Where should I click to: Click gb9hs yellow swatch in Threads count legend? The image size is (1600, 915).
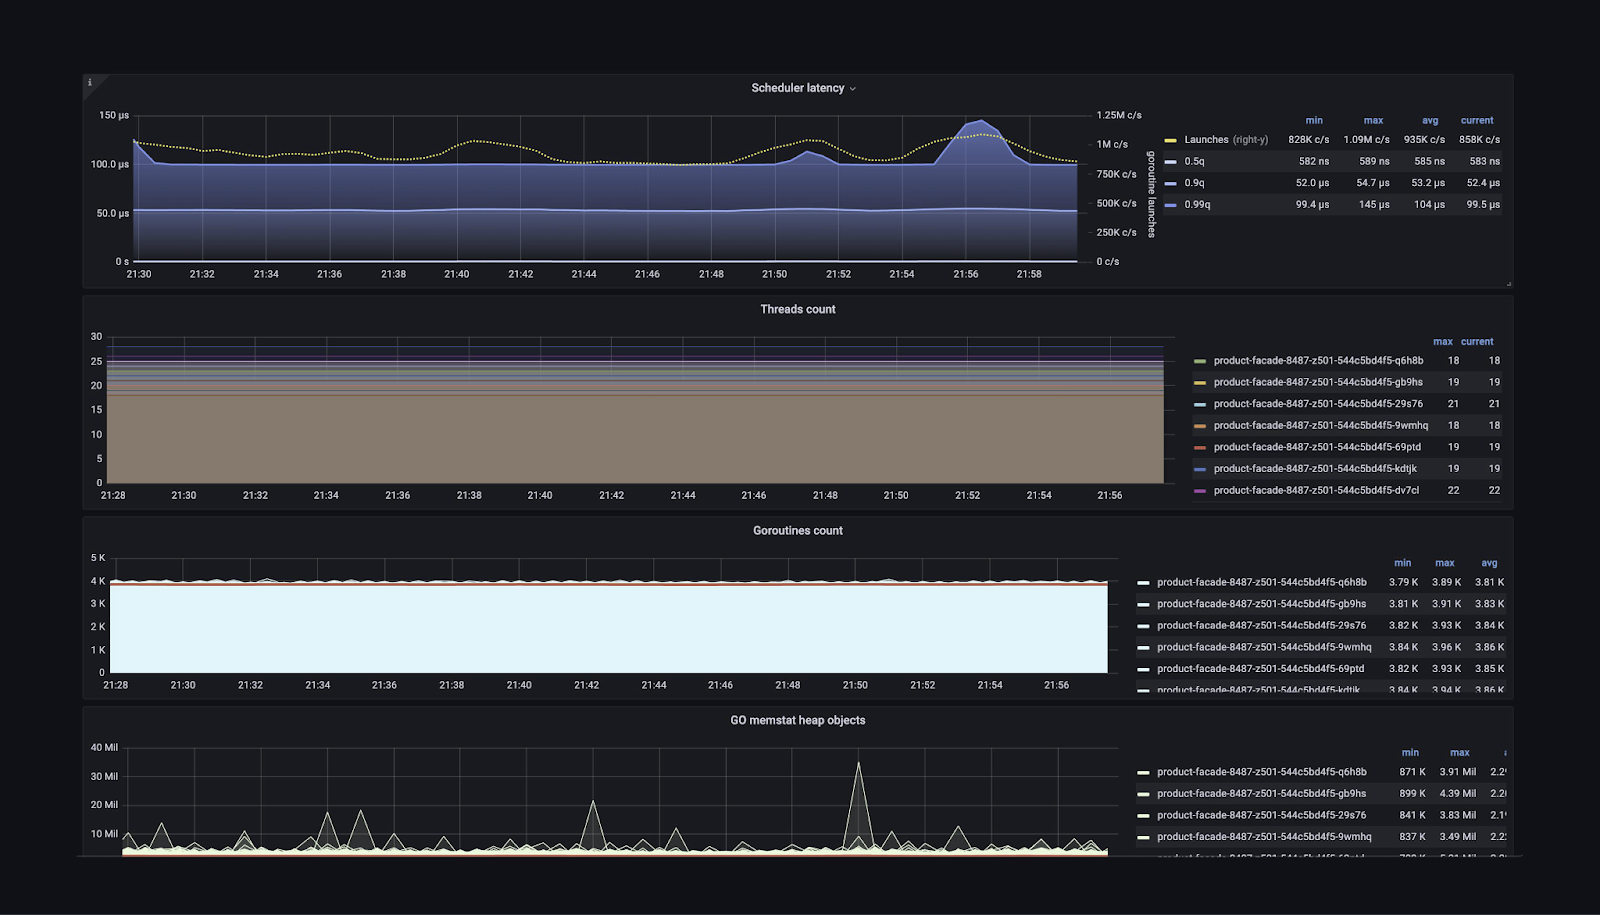point(1200,383)
